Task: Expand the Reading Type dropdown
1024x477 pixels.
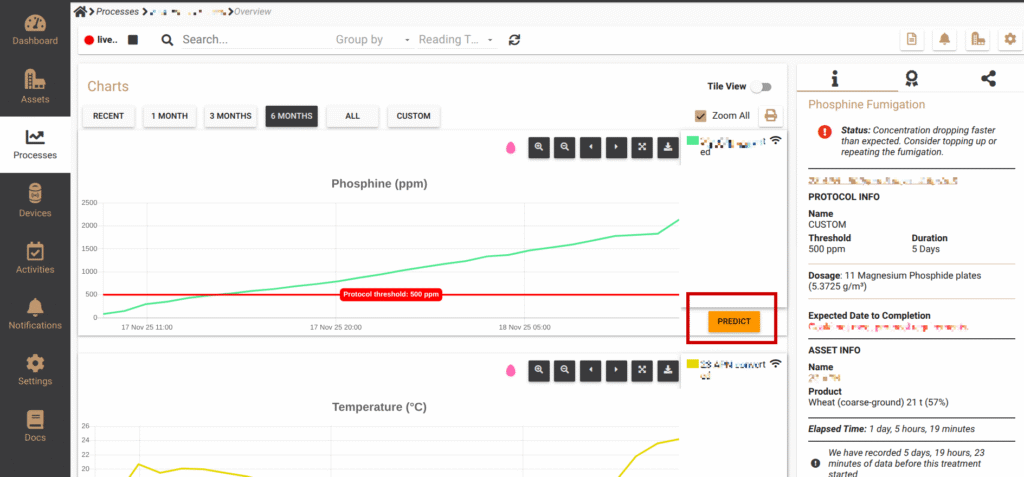Action: point(456,40)
